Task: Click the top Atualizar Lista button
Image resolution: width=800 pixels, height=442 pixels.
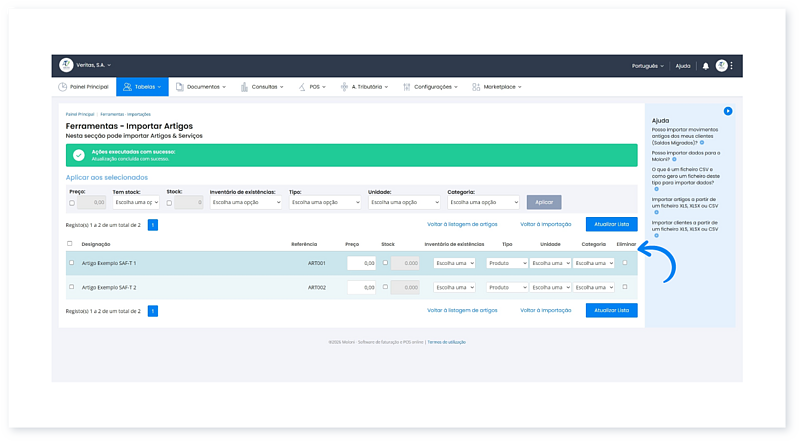Action: 611,225
